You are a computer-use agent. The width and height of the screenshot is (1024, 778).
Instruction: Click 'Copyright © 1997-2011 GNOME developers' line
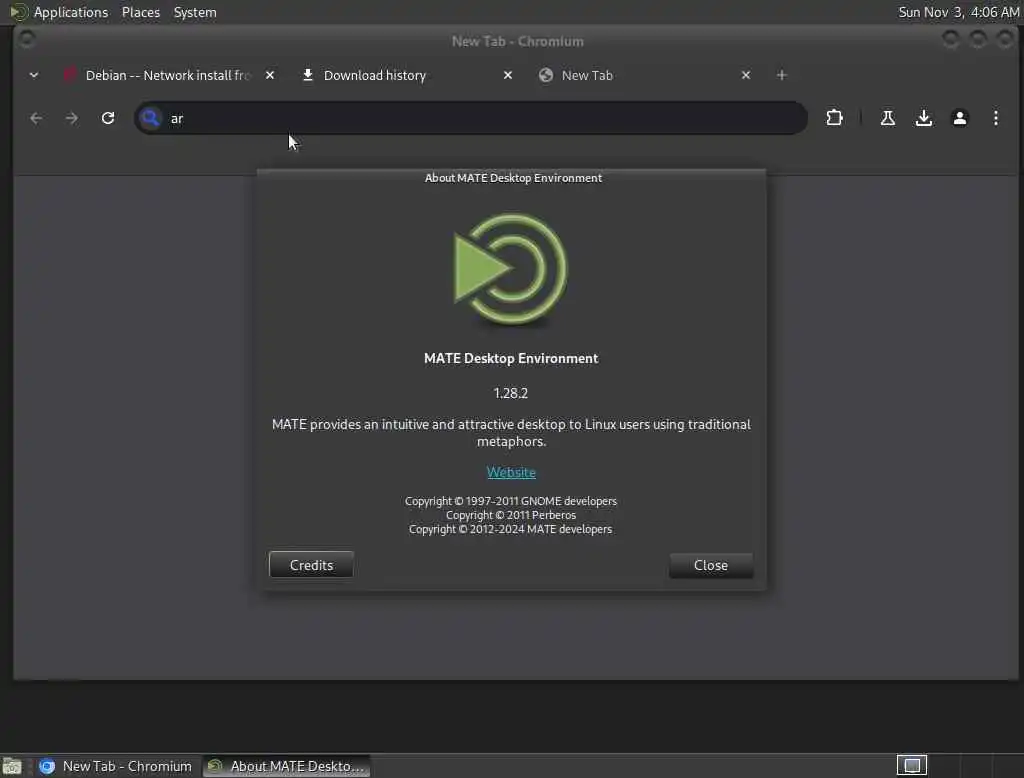point(511,501)
